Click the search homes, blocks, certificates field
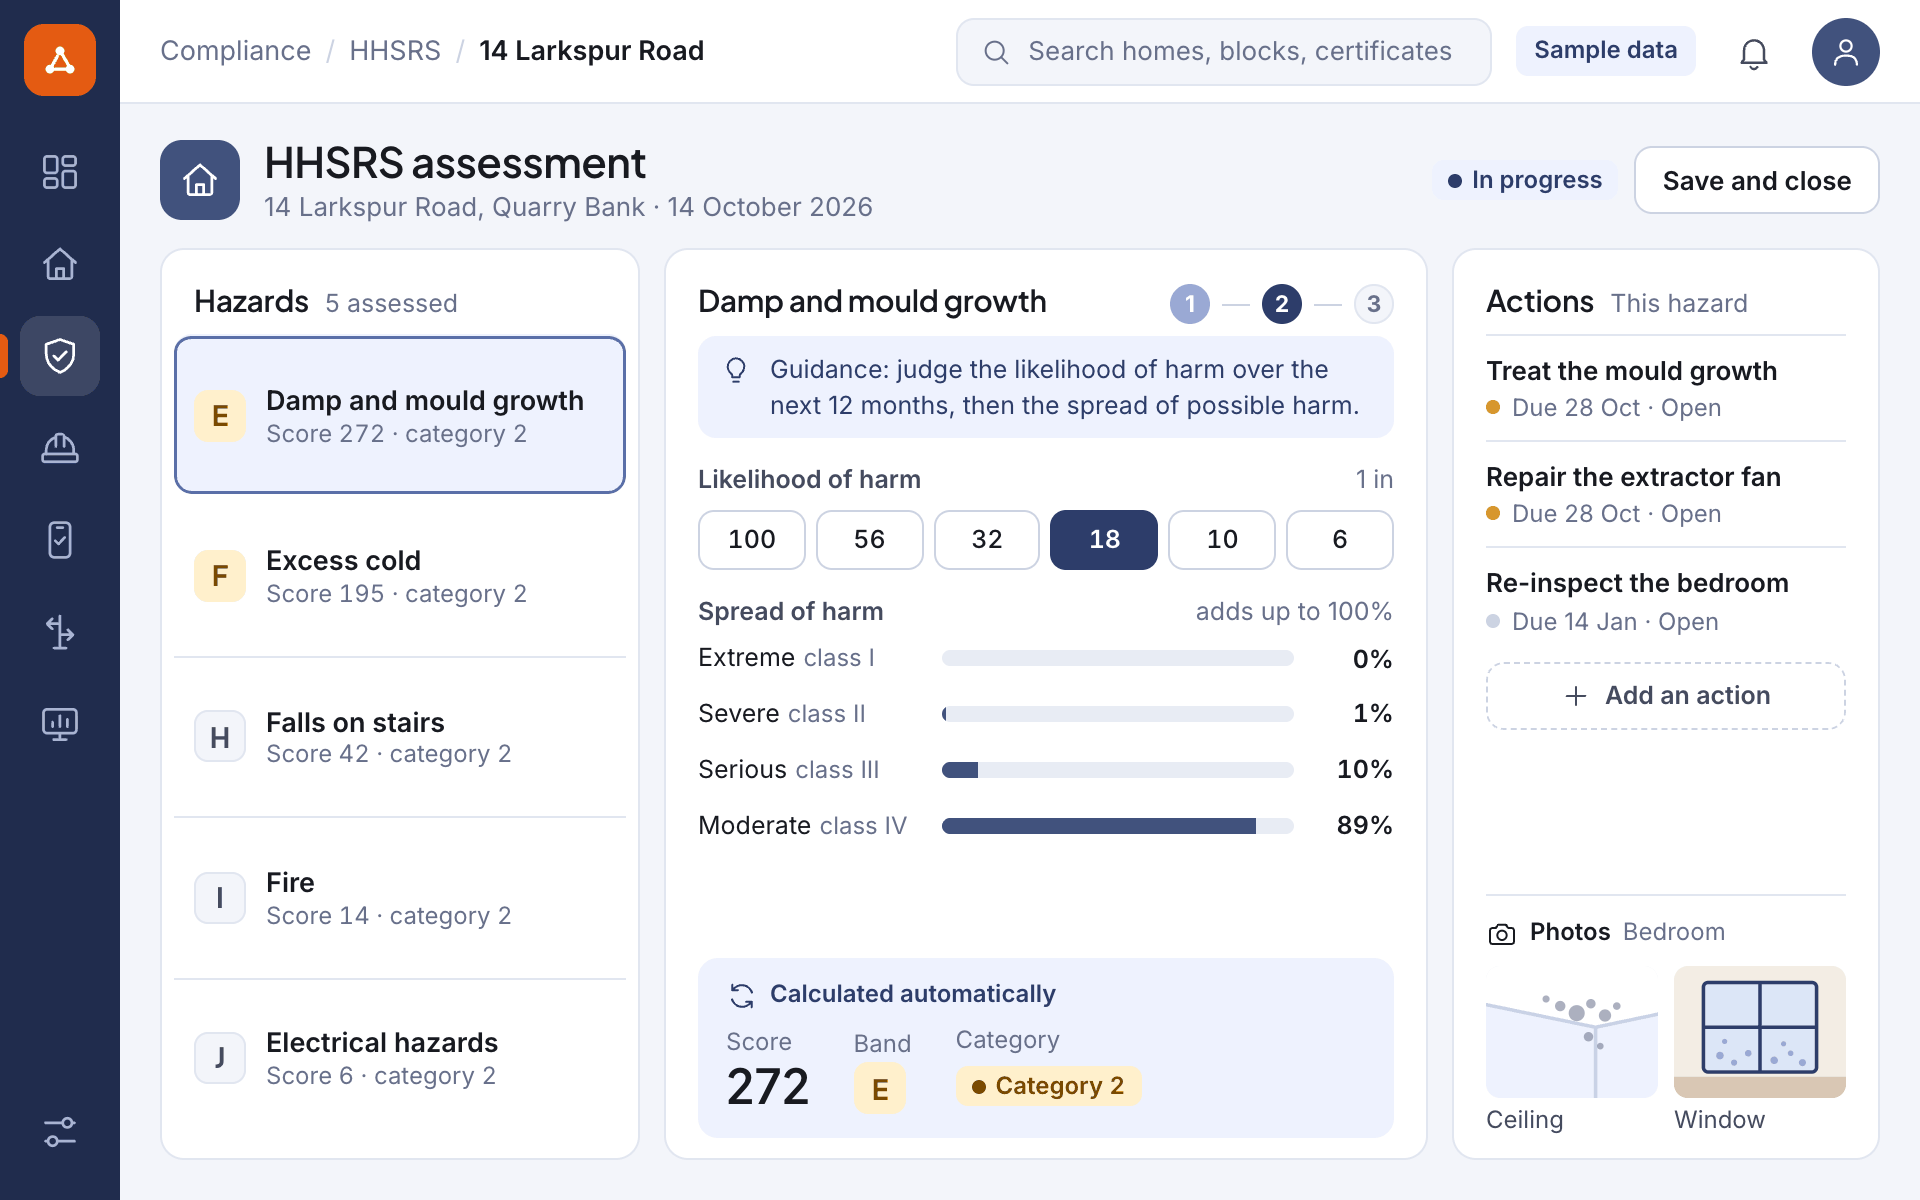 tap(1224, 52)
